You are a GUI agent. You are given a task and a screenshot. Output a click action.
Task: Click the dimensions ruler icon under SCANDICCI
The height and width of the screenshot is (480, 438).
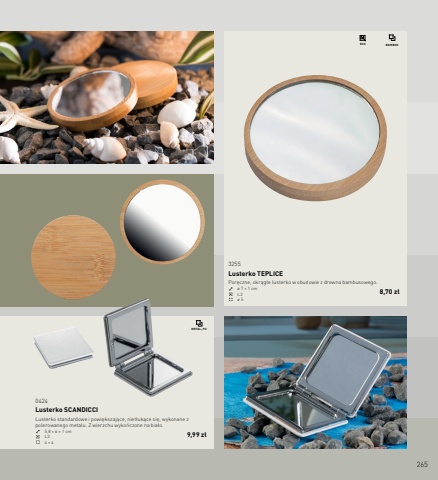tap(38, 431)
